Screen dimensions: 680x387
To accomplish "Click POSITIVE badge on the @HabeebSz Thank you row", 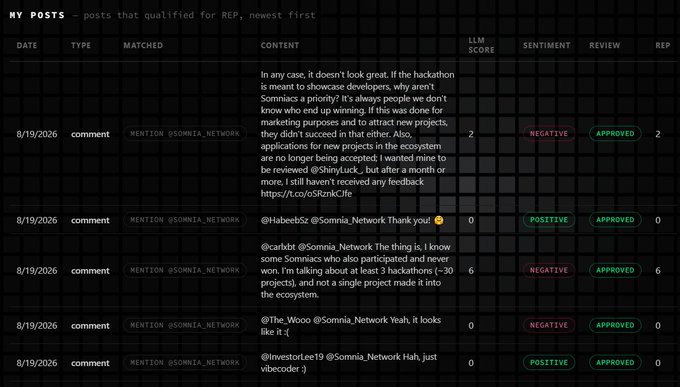I will 549,220.
